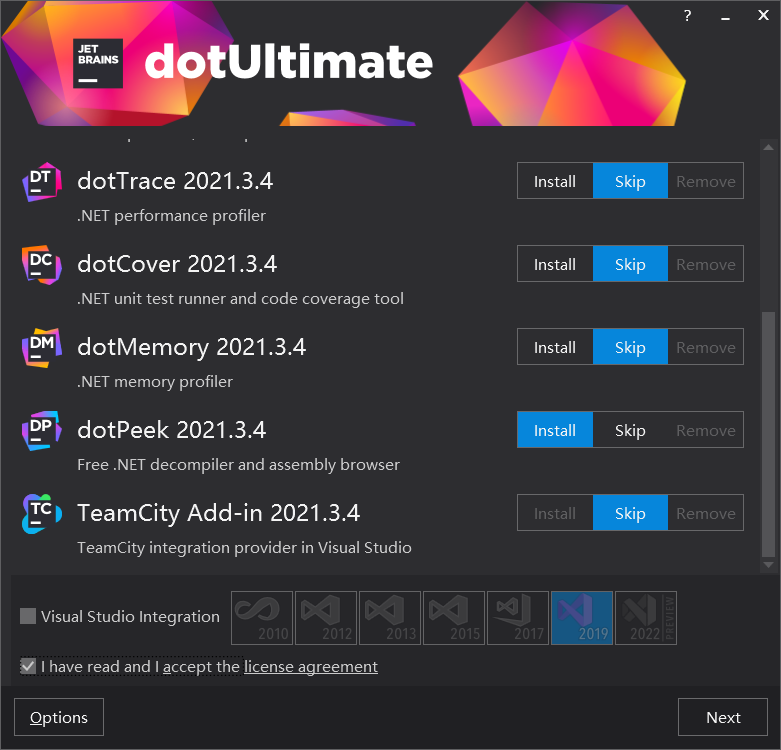Click '.NET memory profiler' description

tap(155, 382)
